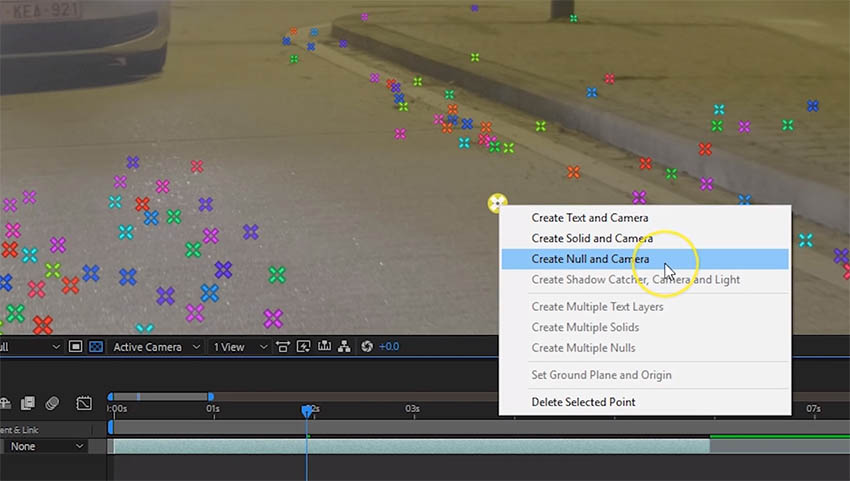Click the reset exposure icon

tap(367, 347)
